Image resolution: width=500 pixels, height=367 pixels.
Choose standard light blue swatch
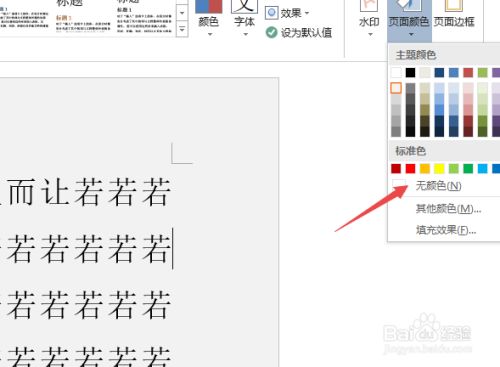pos(482,169)
